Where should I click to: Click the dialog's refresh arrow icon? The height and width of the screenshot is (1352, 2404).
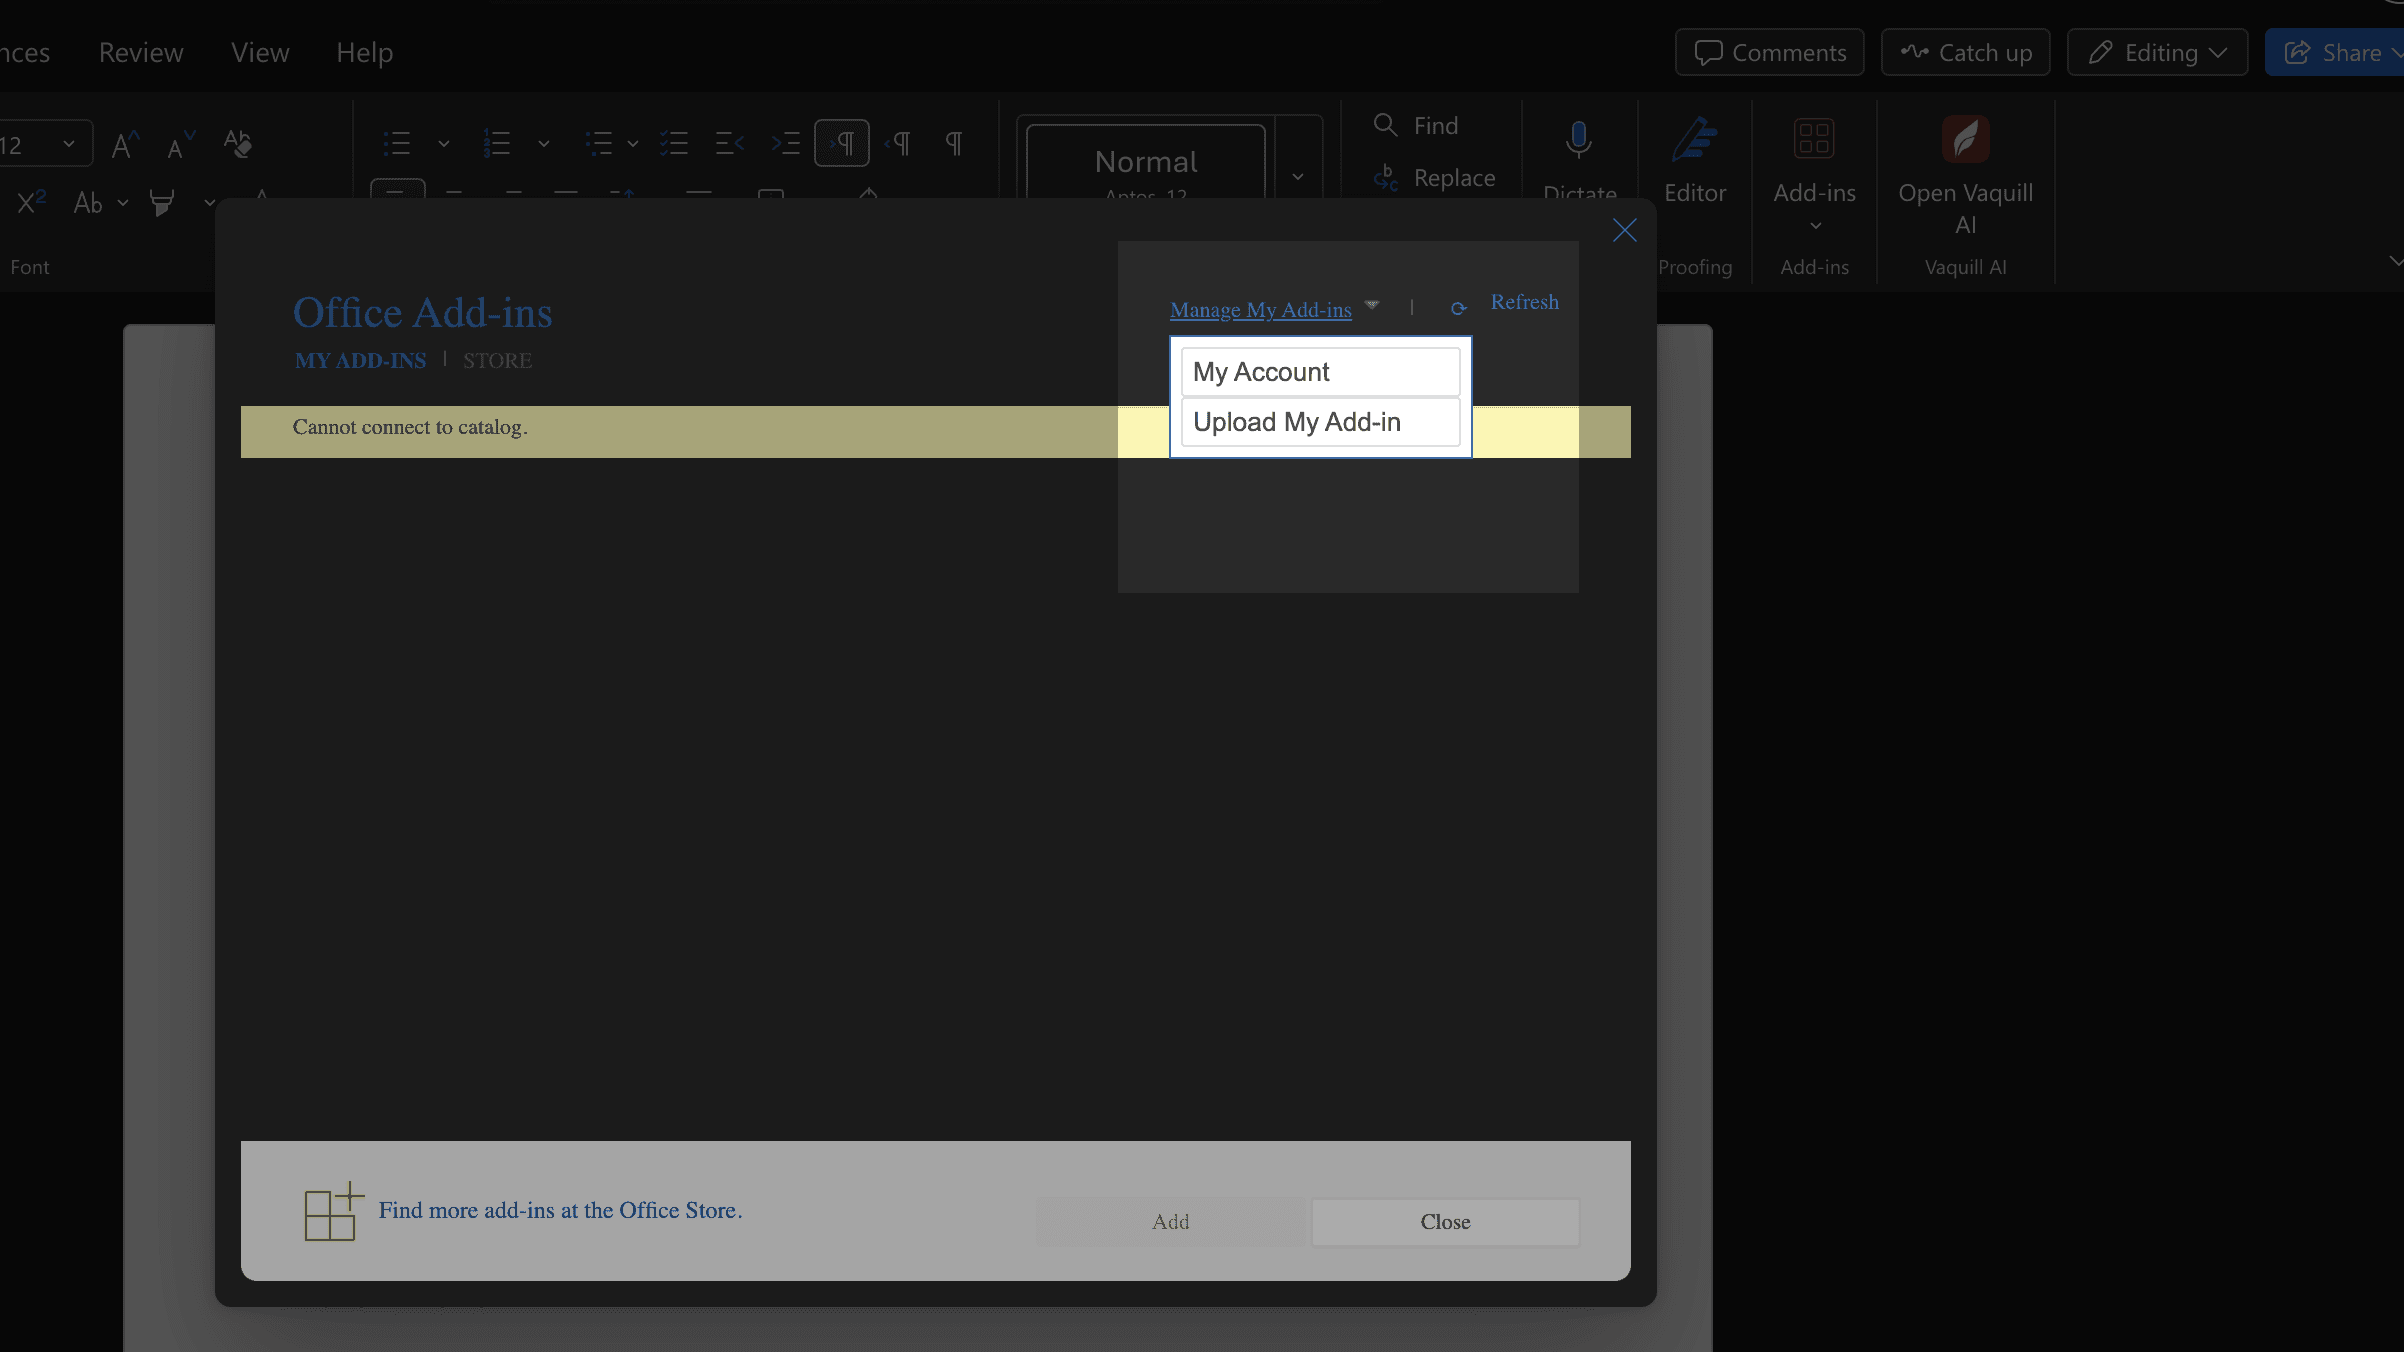pos(1458,309)
